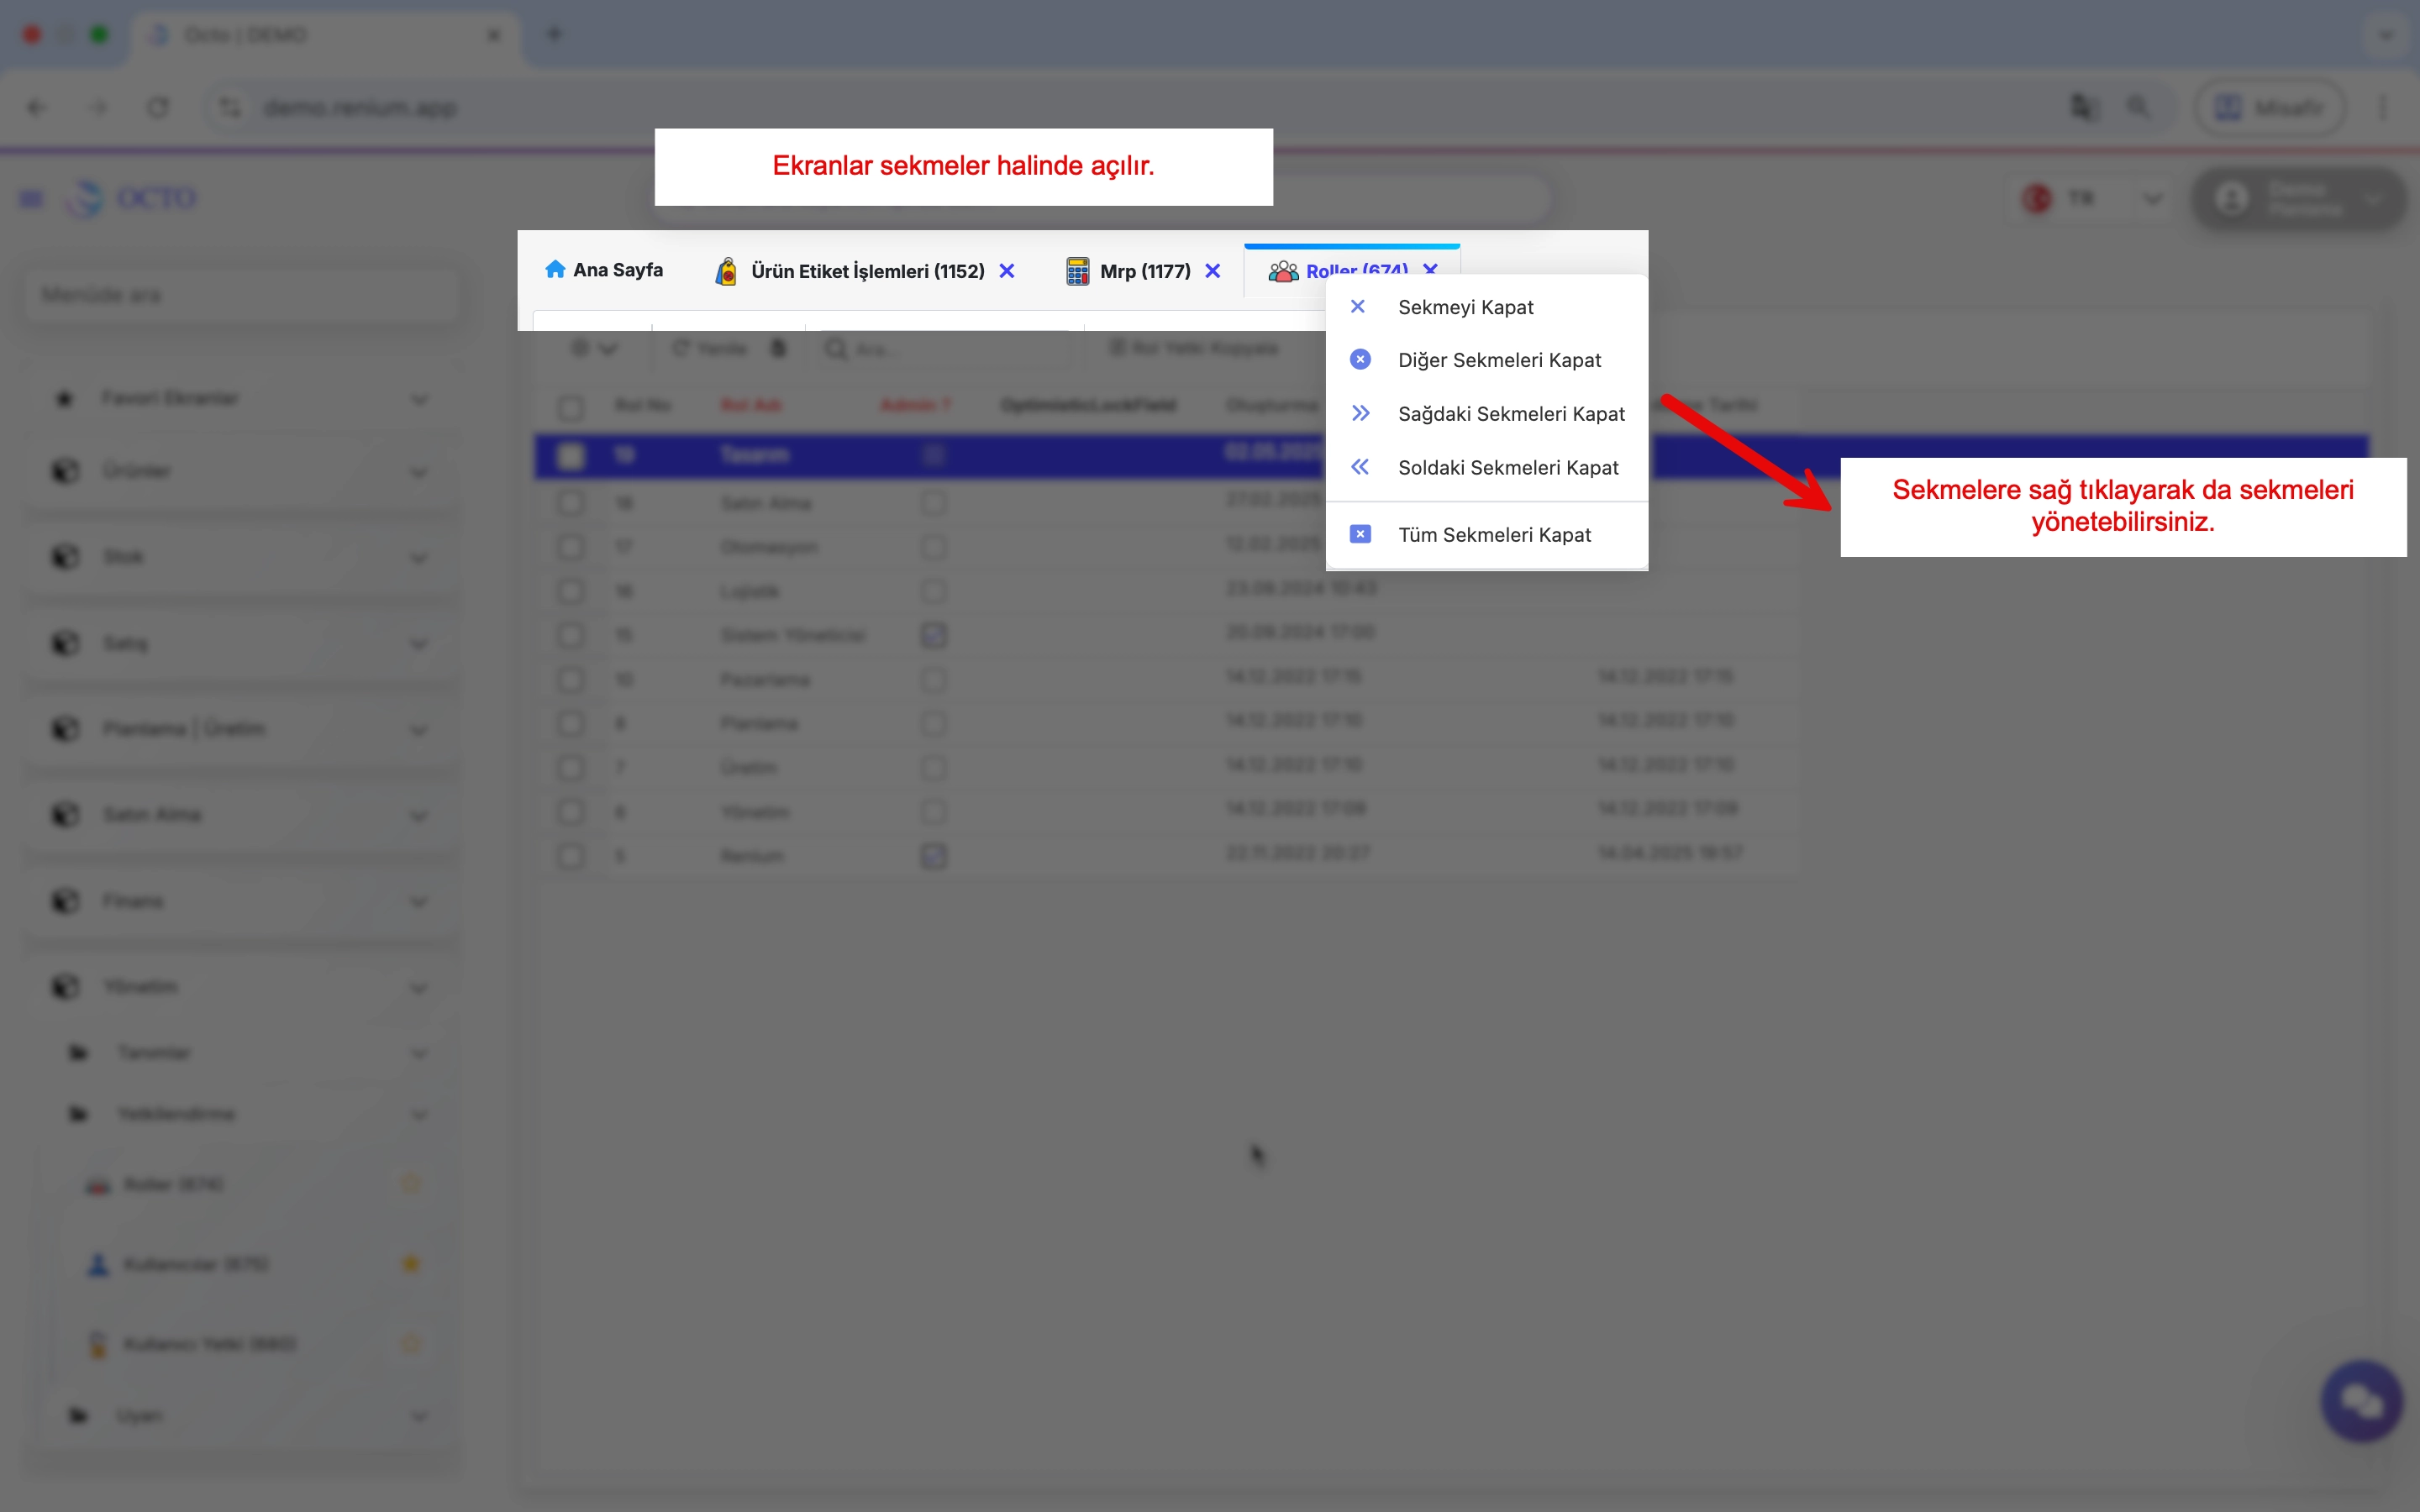Refresh the list using the Yenile icon

[x=684, y=348]
